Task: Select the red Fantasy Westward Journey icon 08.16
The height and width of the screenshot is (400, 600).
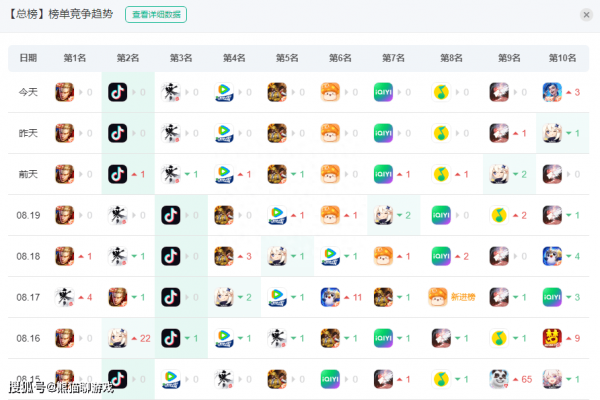Action: click(x=552, y=338)
